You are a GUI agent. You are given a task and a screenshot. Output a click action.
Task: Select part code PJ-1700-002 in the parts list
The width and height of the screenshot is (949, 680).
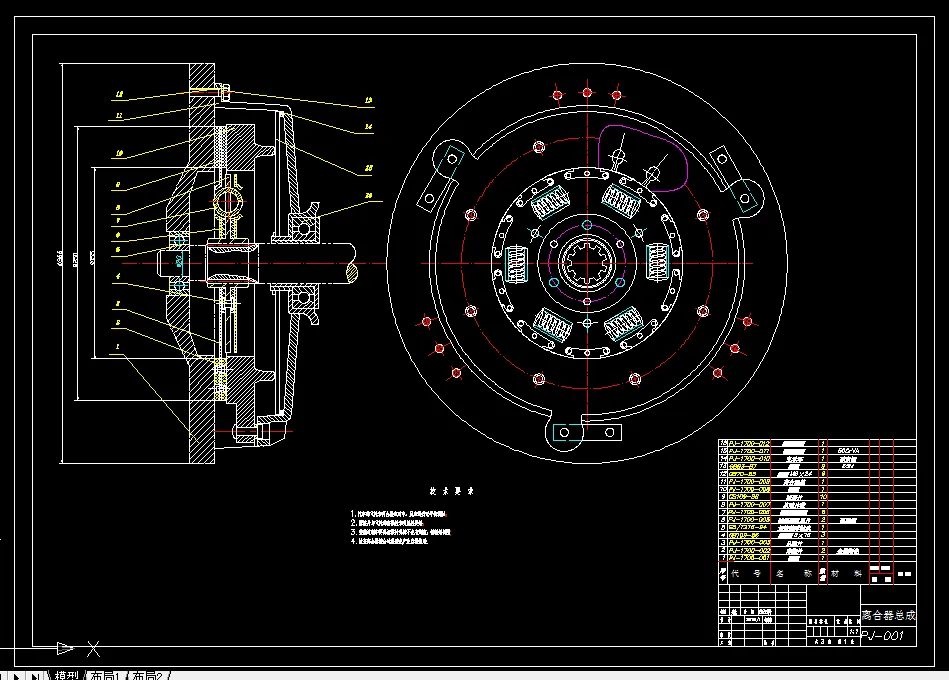pos(749,551)
